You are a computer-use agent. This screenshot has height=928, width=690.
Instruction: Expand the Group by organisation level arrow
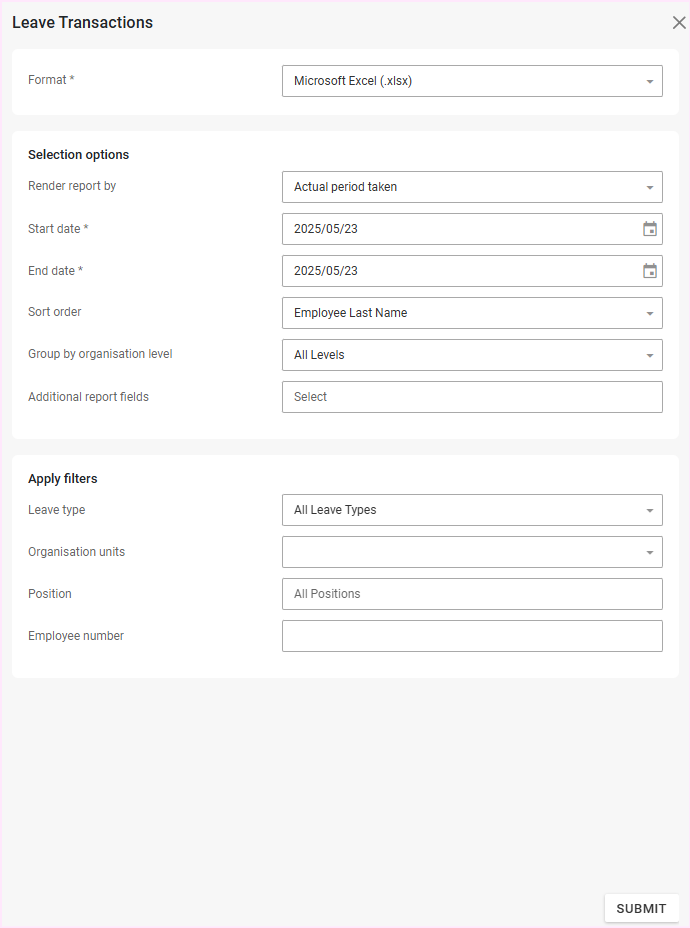(x=650, y=355)
